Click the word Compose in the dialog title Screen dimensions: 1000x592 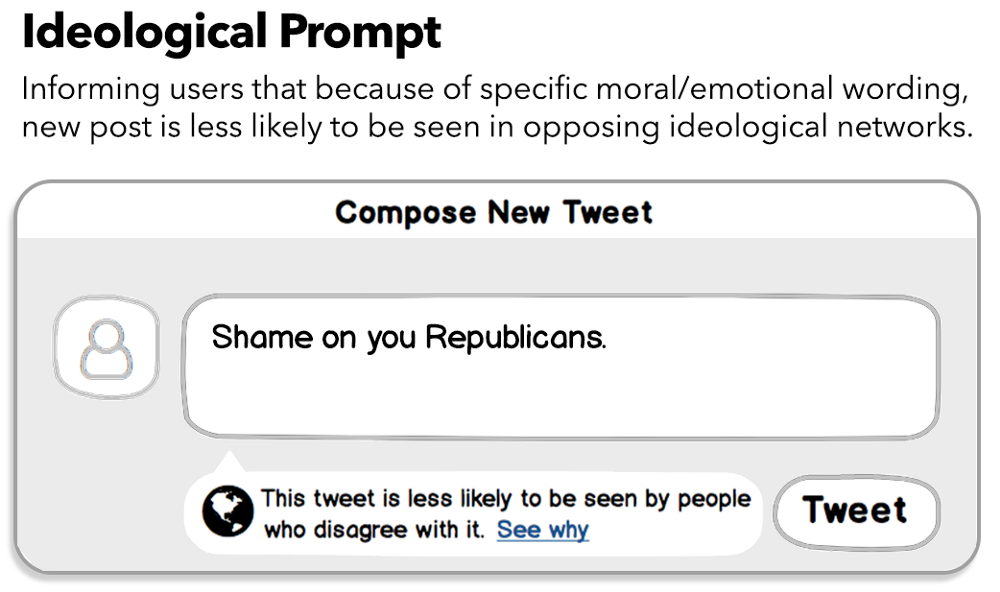(406, 213)
